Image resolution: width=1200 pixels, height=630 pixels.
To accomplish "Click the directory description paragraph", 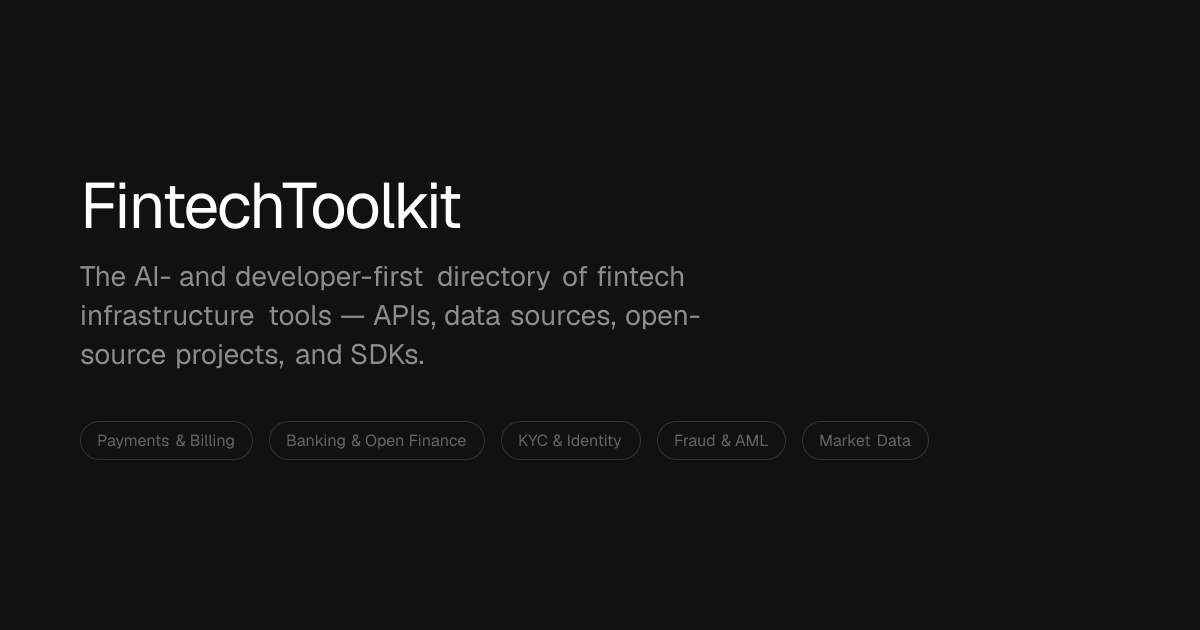I will coord(390,315).
